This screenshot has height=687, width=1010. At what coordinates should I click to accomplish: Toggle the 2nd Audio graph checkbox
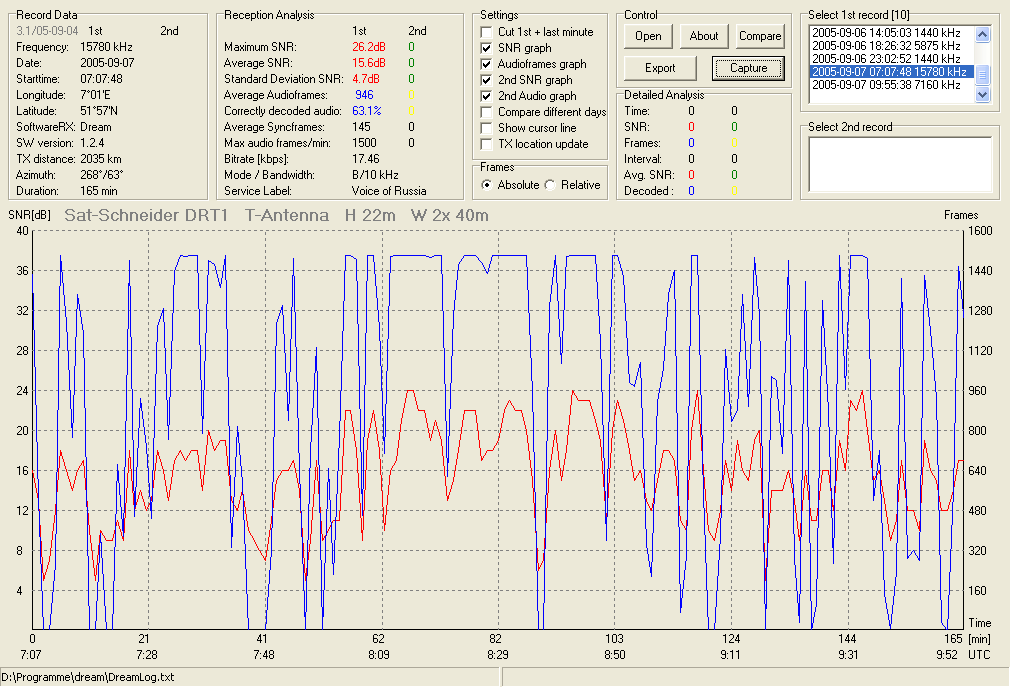[487, 96]
